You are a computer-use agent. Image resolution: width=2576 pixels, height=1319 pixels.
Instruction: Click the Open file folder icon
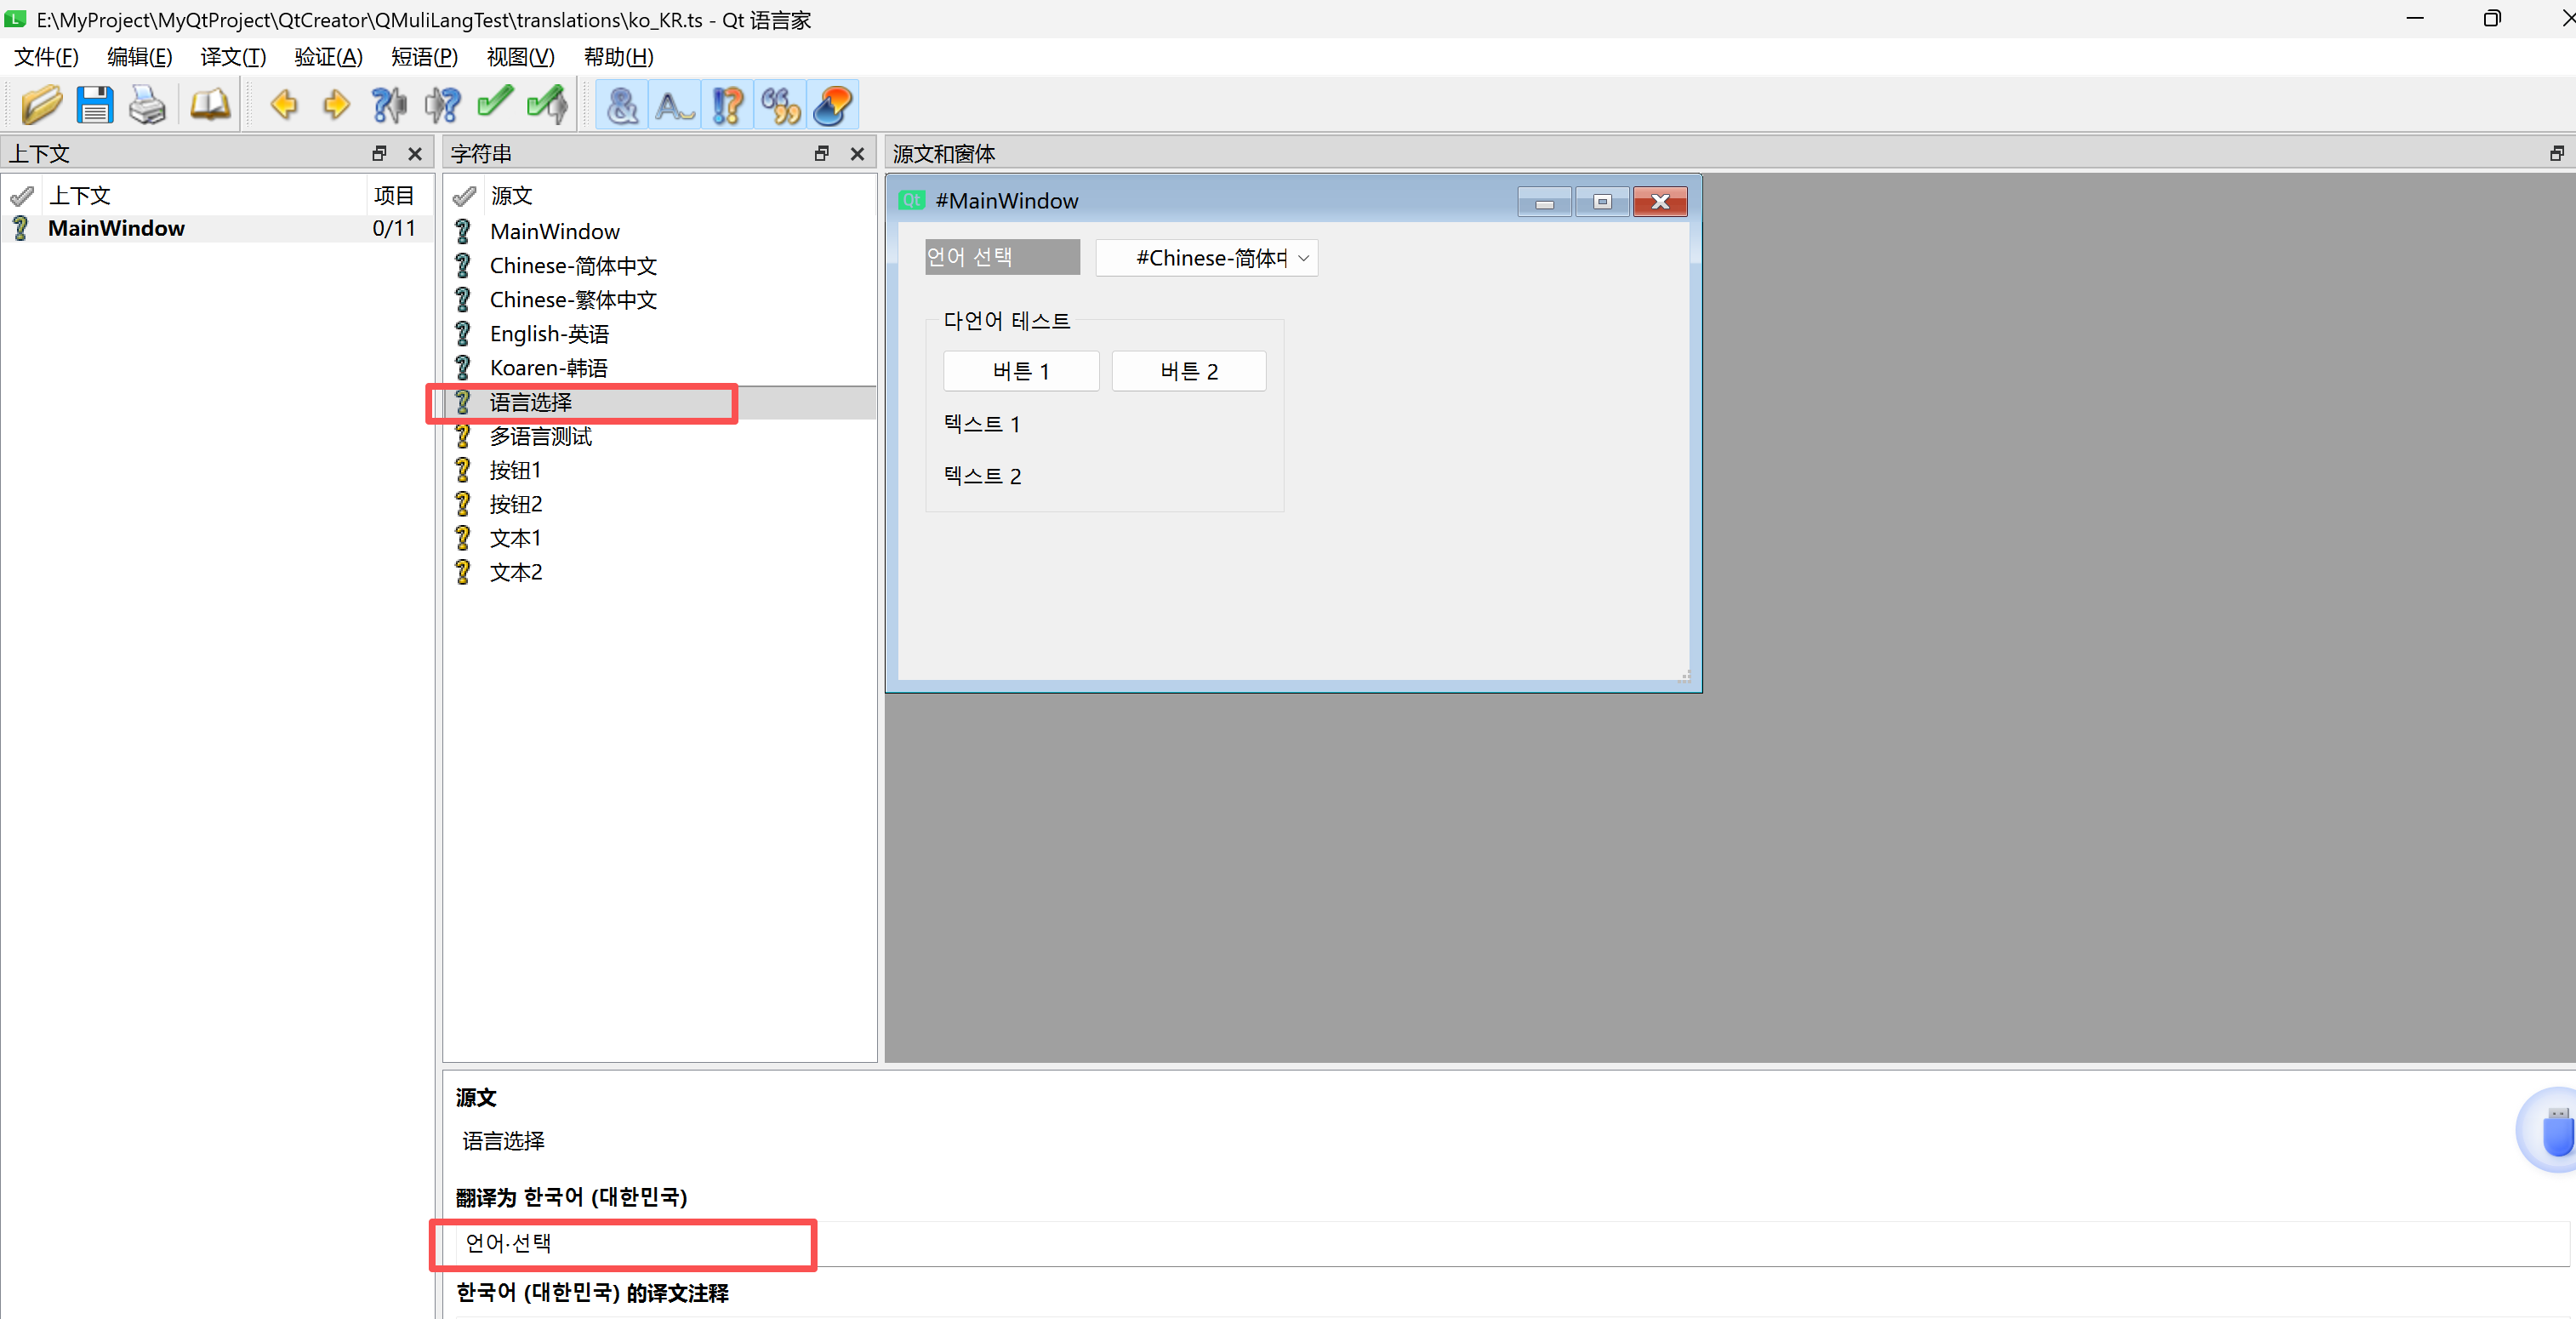pyautogui.click(x=42, y=105)
